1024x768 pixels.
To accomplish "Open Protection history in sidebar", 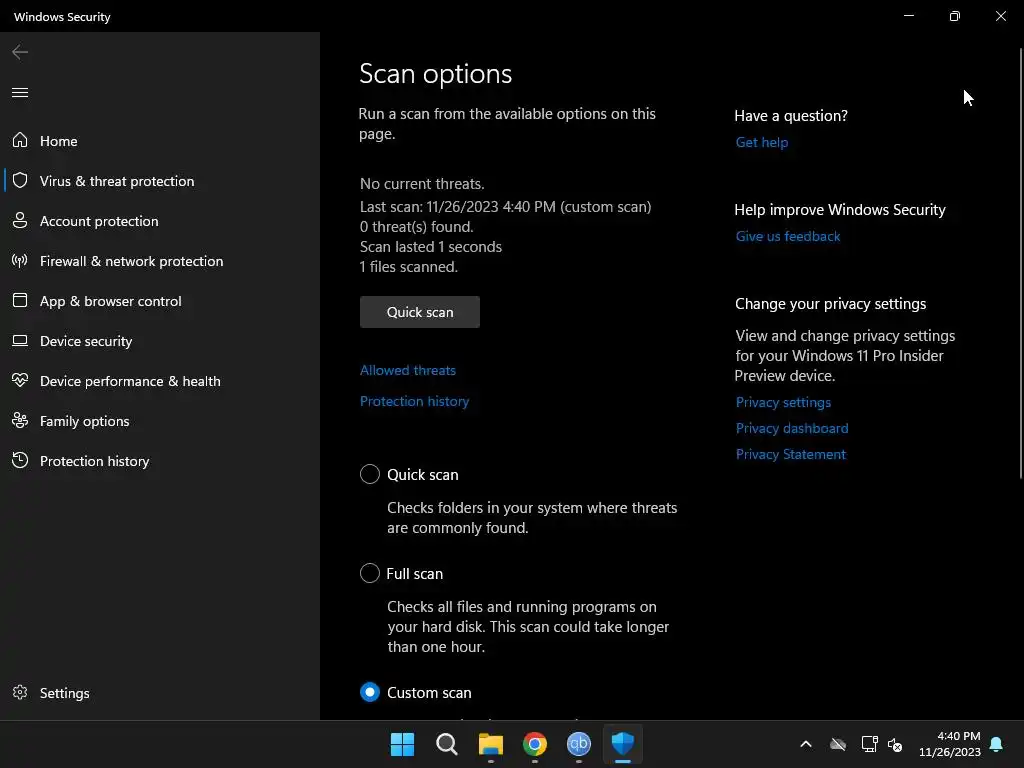I will click(x=160, y=460).
